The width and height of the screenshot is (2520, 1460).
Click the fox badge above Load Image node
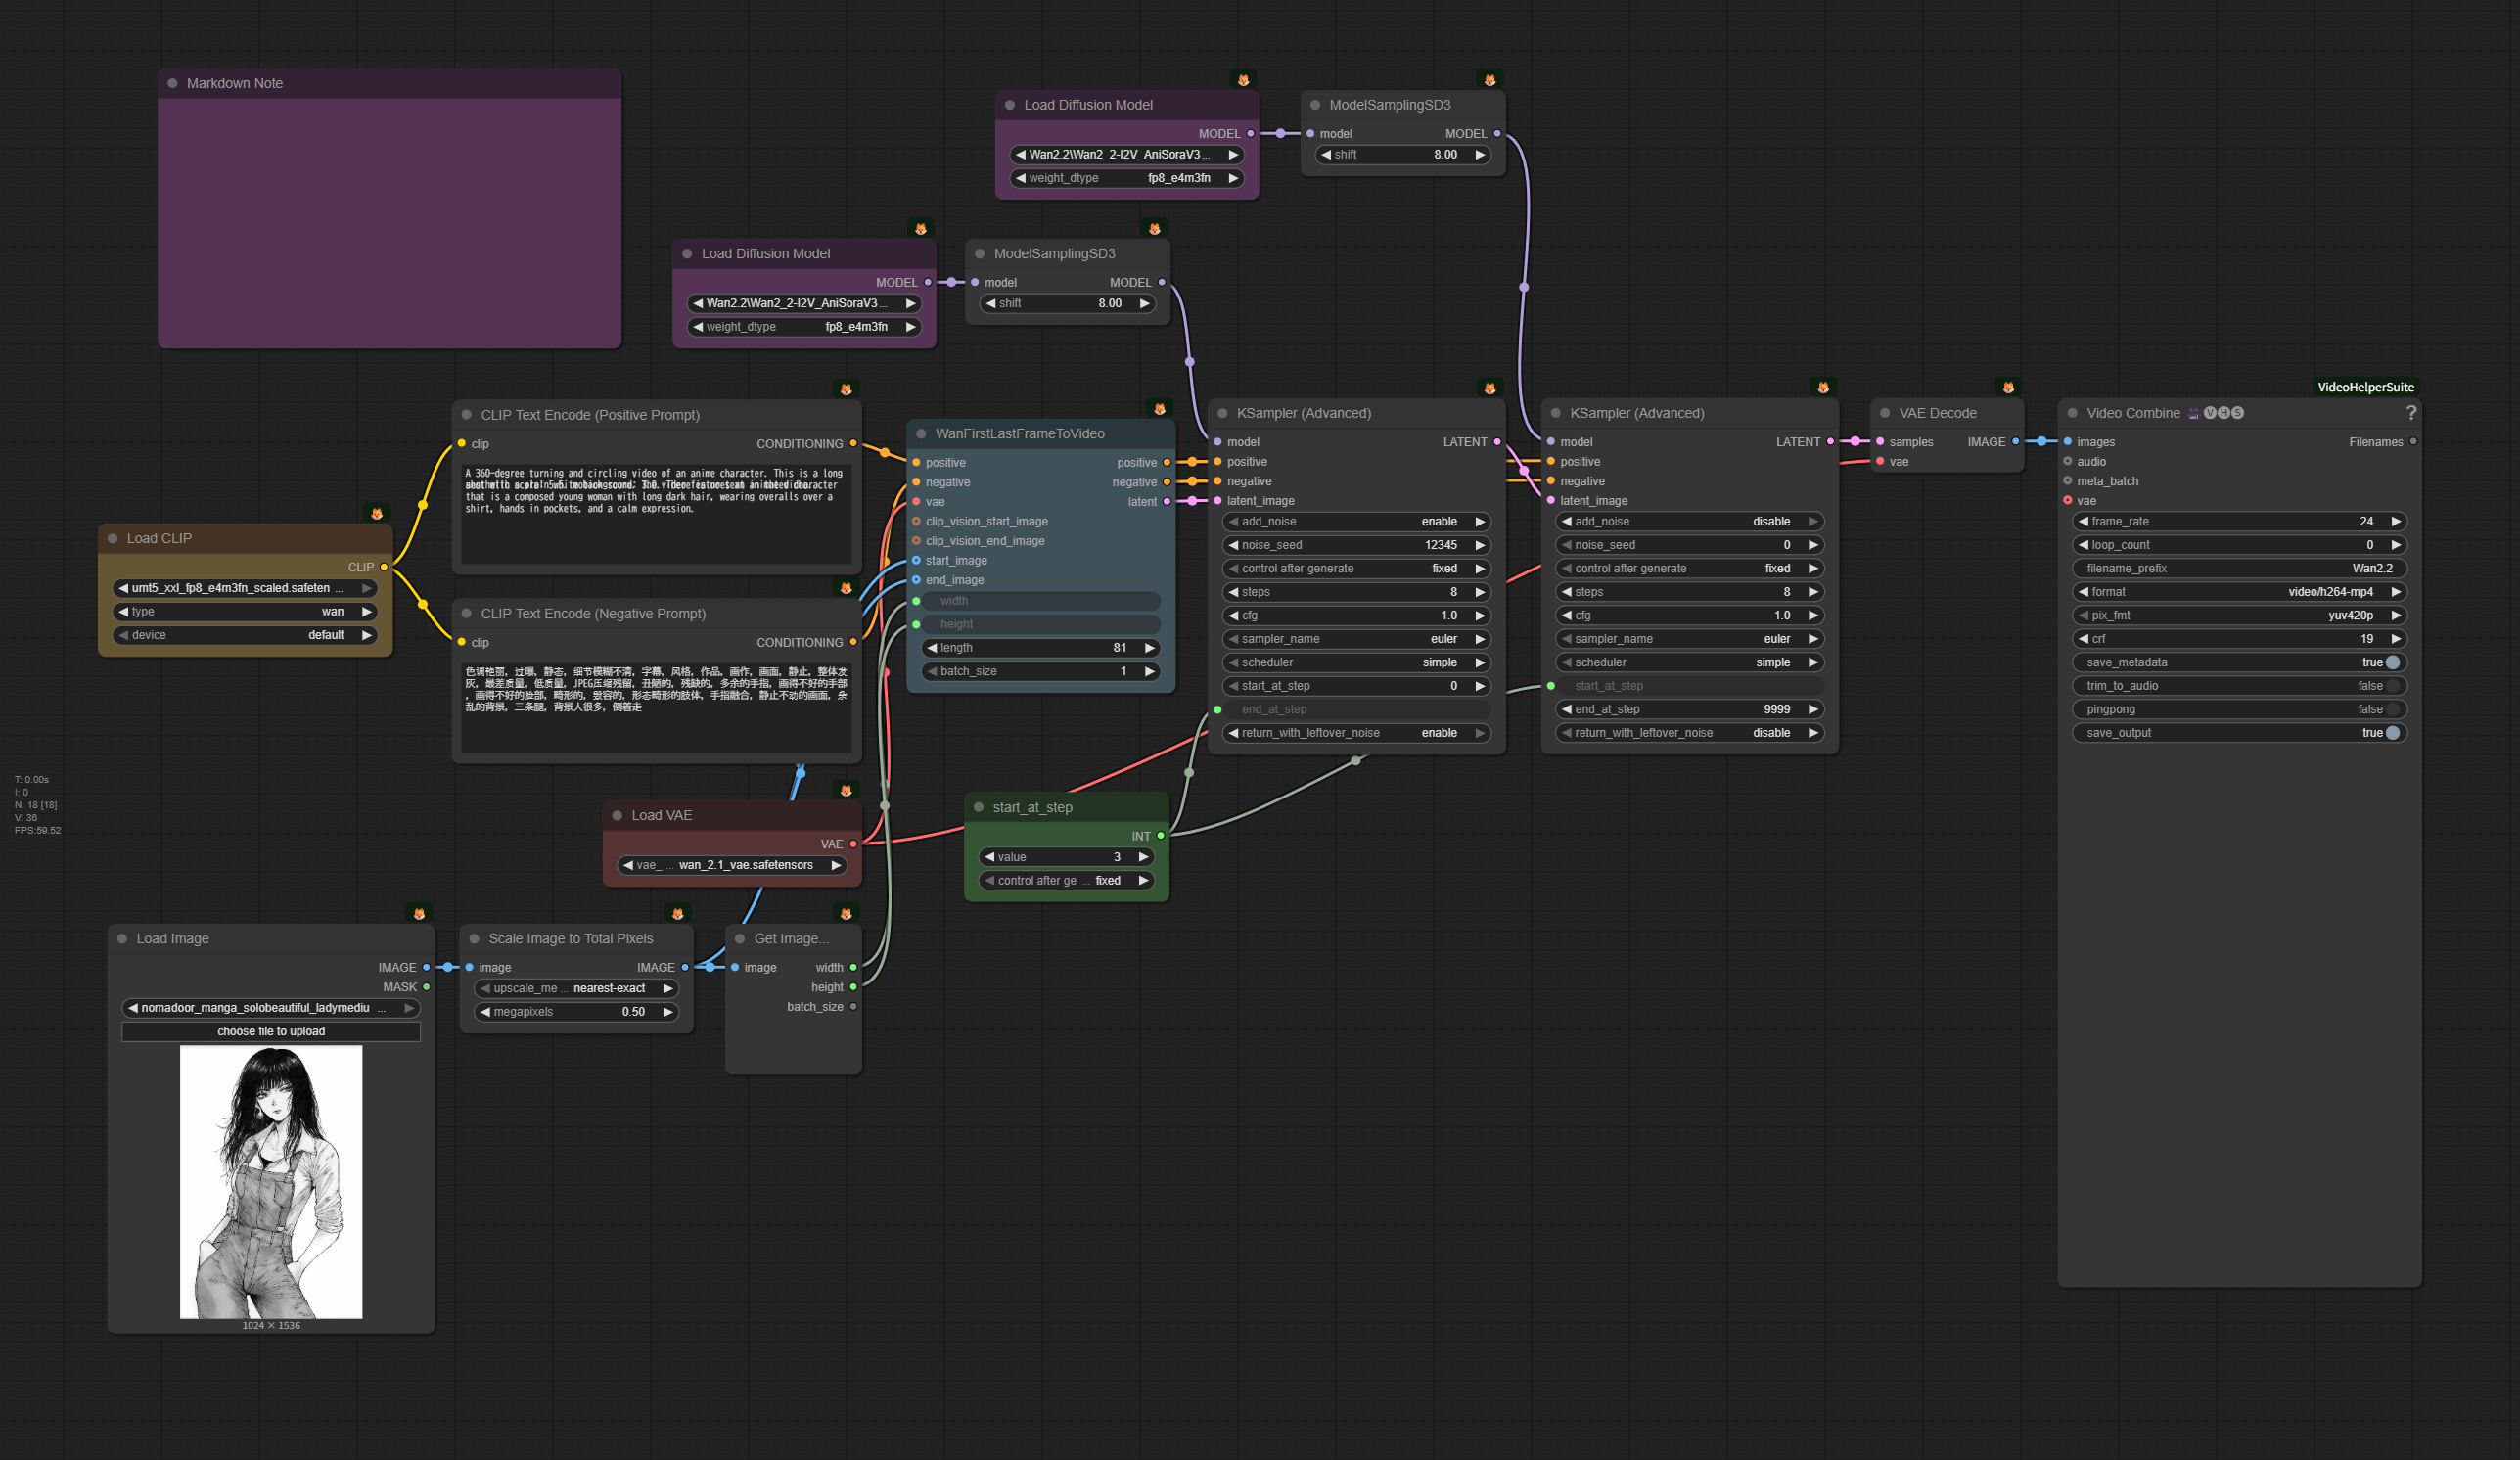click(x=419, y=914)
